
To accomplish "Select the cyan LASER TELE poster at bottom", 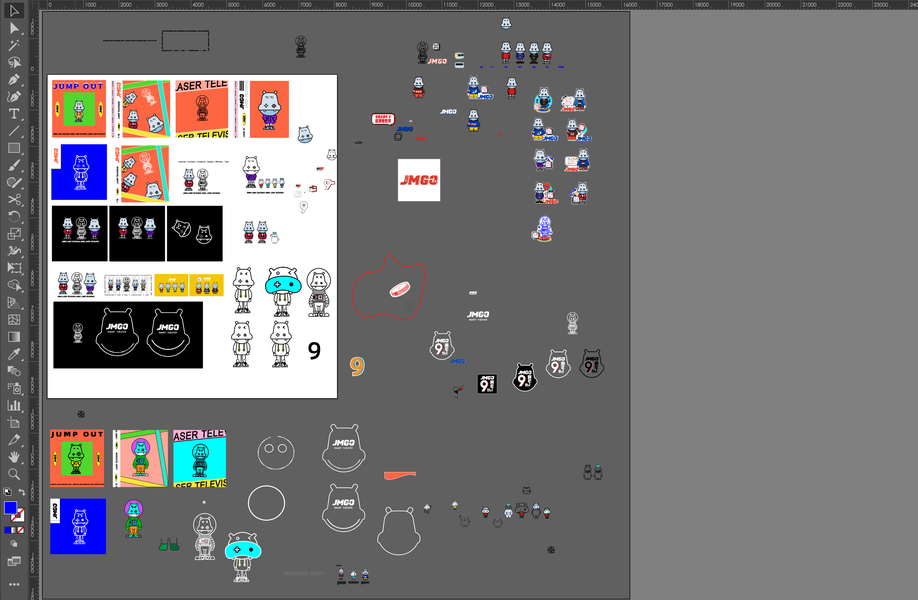I will [x=200, y=458].
